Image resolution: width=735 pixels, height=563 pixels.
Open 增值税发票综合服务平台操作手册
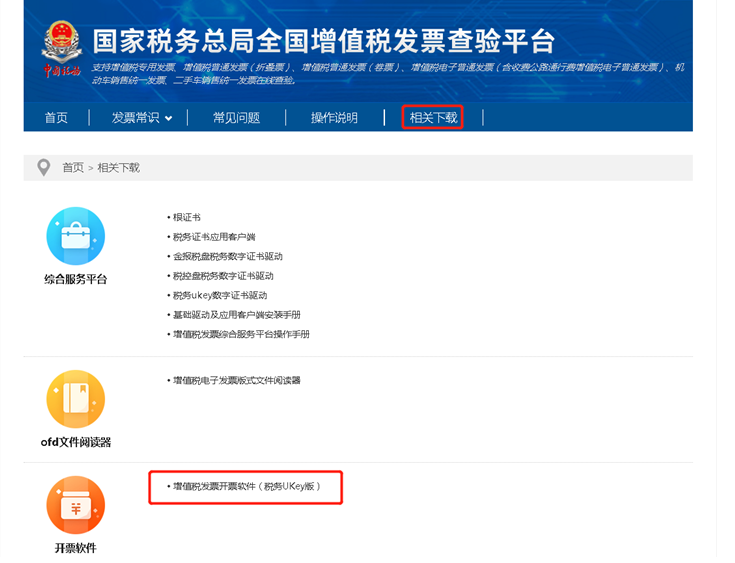coord(241,334)
